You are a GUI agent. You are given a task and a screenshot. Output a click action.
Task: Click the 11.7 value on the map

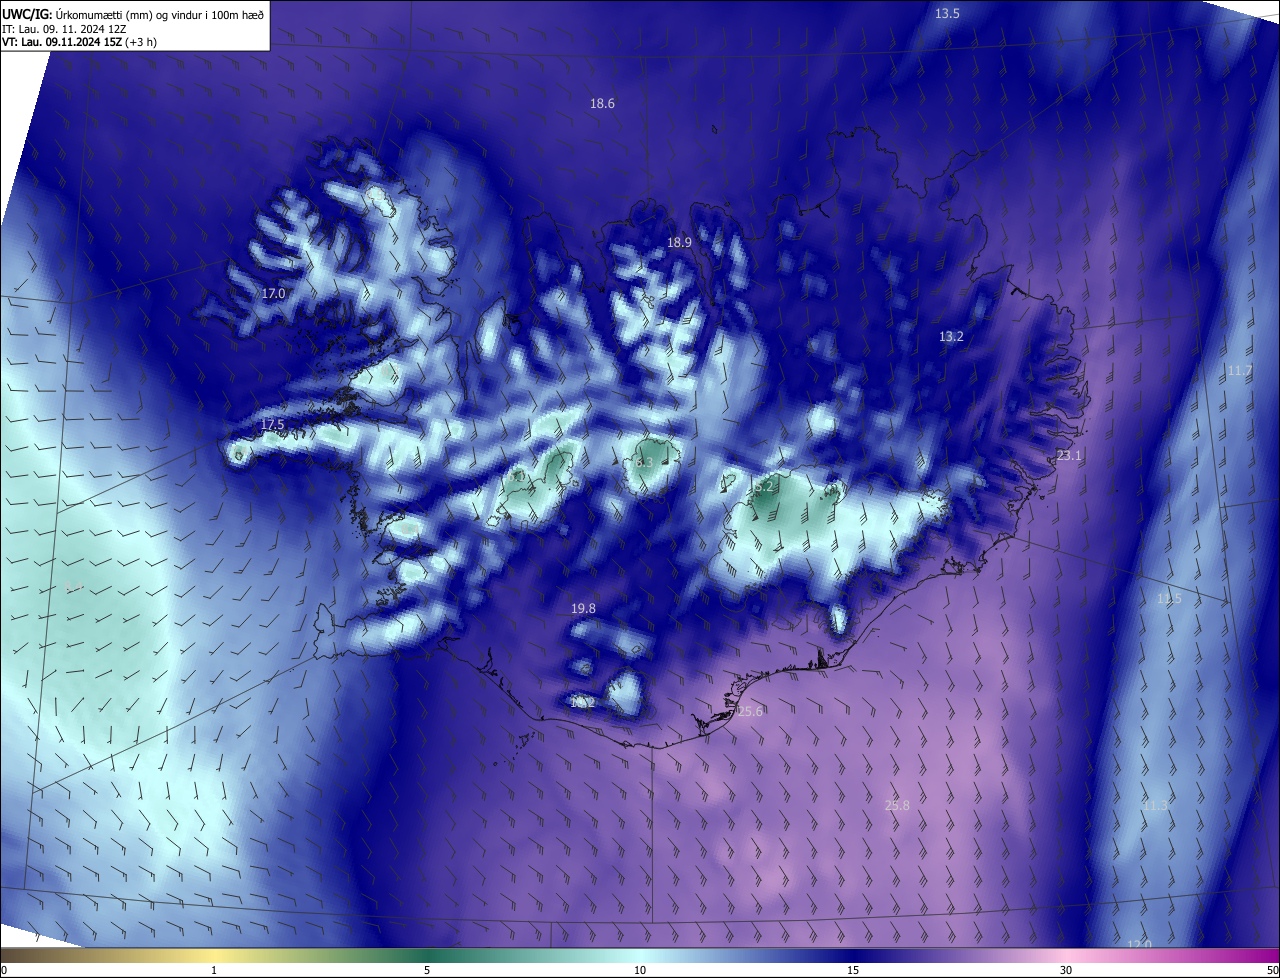point(1239,371)
